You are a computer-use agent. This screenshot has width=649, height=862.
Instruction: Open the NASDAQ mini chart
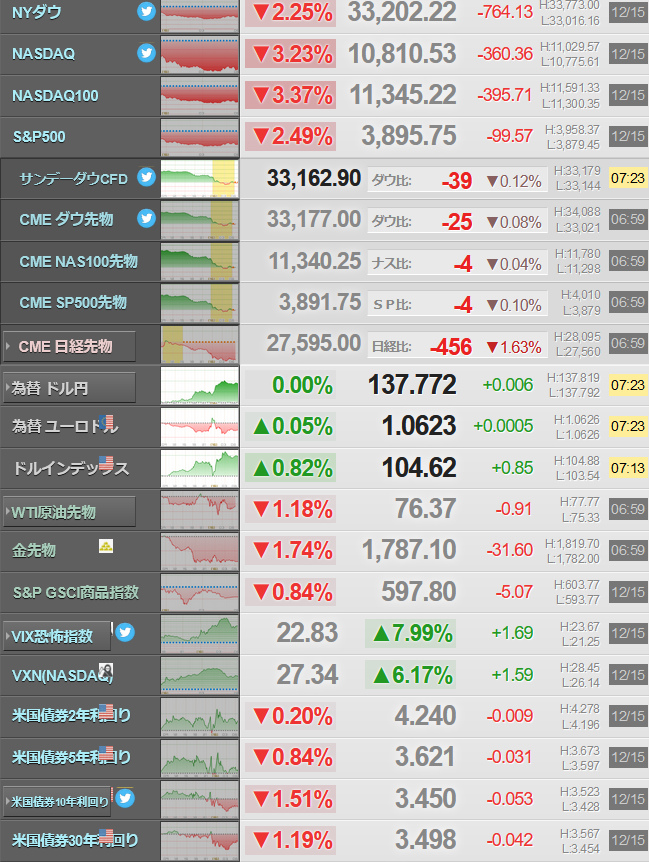(200, 54)
